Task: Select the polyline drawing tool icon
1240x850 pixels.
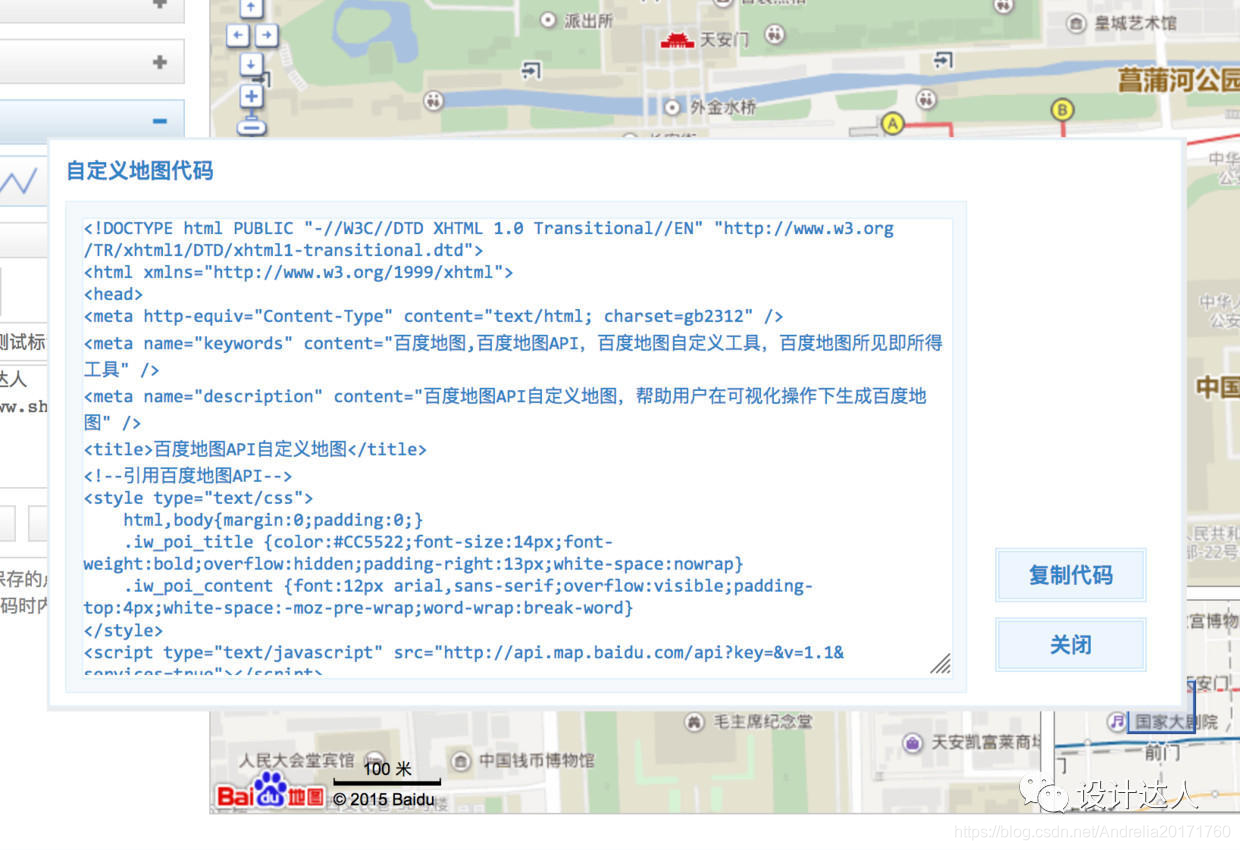Action: 18,181
